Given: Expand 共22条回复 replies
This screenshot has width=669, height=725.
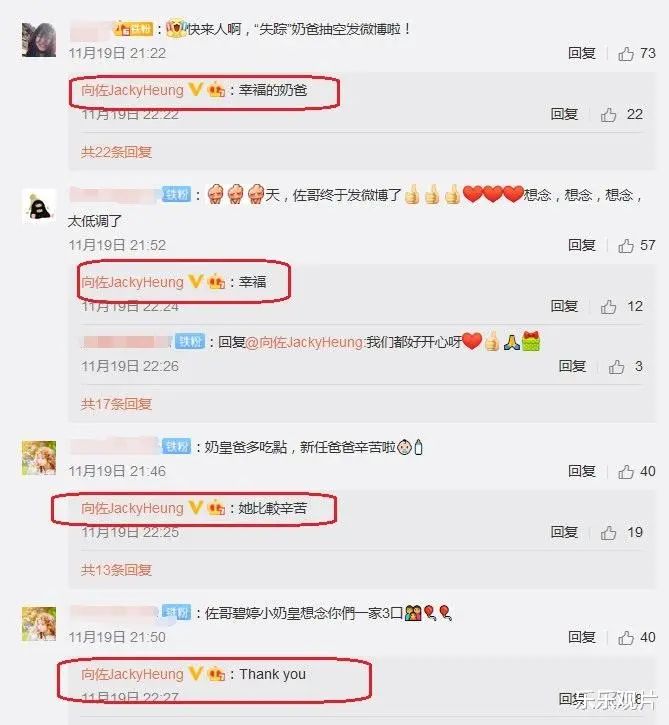Looking at the screenshot, I should coord(116,152).
